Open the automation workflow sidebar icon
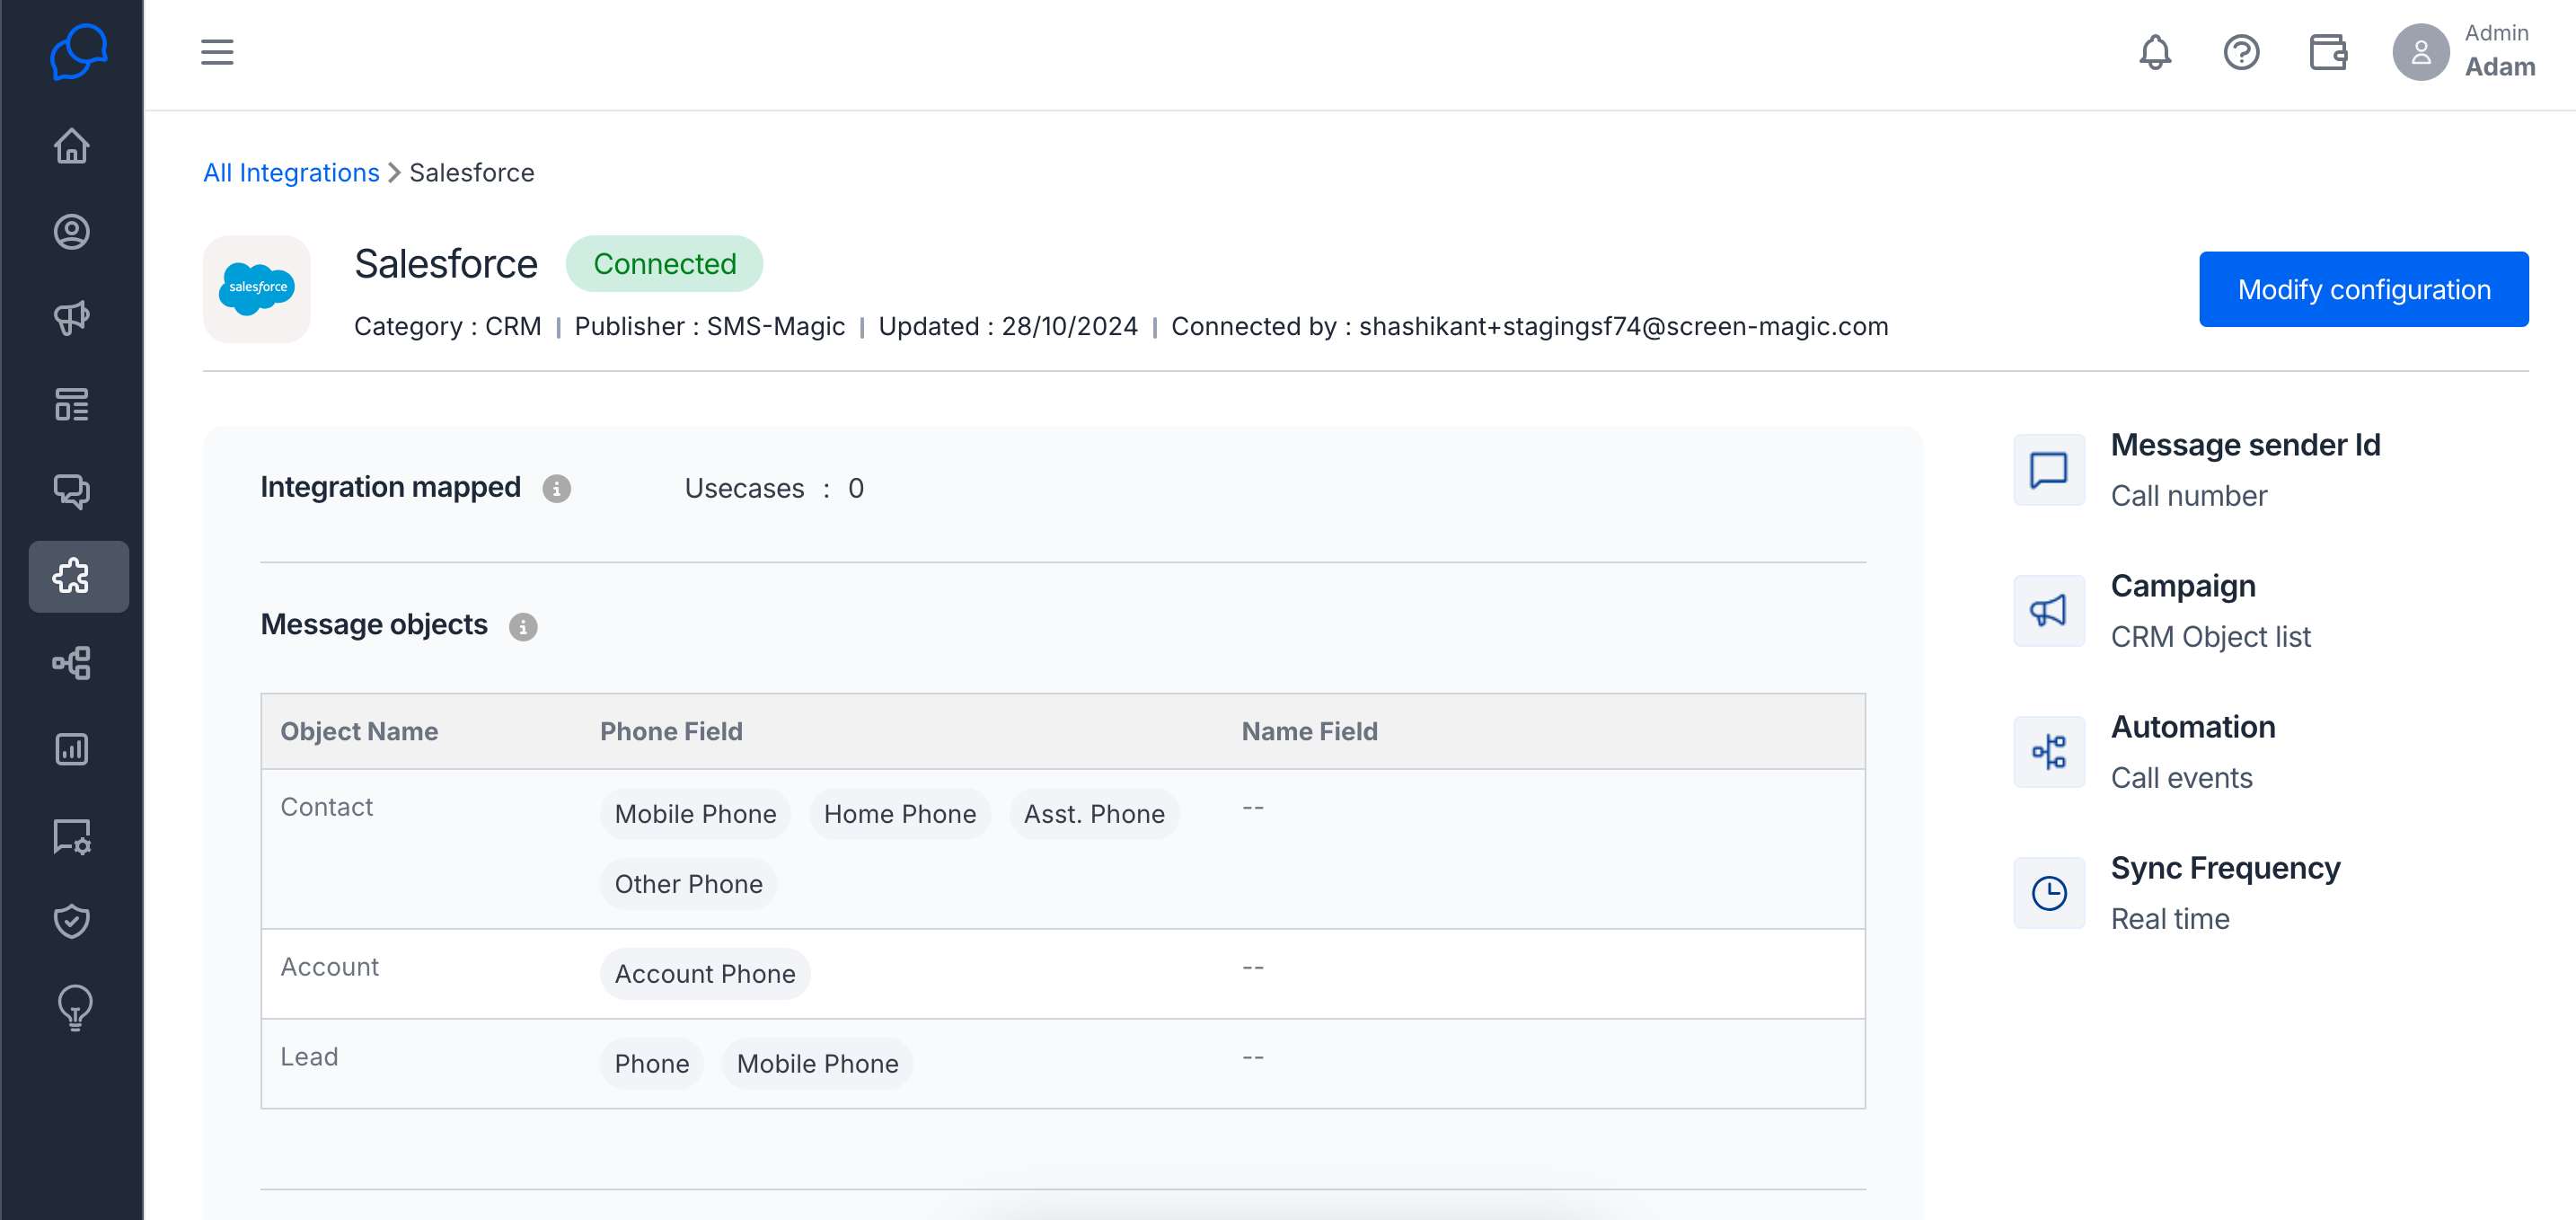 pyautogui.click(x=72, y=662)
